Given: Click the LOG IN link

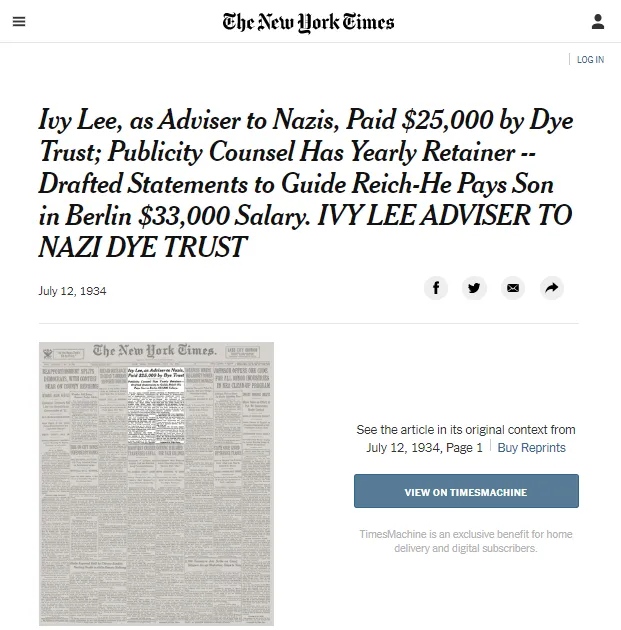Looking at the screenshot, I should 590,59.
